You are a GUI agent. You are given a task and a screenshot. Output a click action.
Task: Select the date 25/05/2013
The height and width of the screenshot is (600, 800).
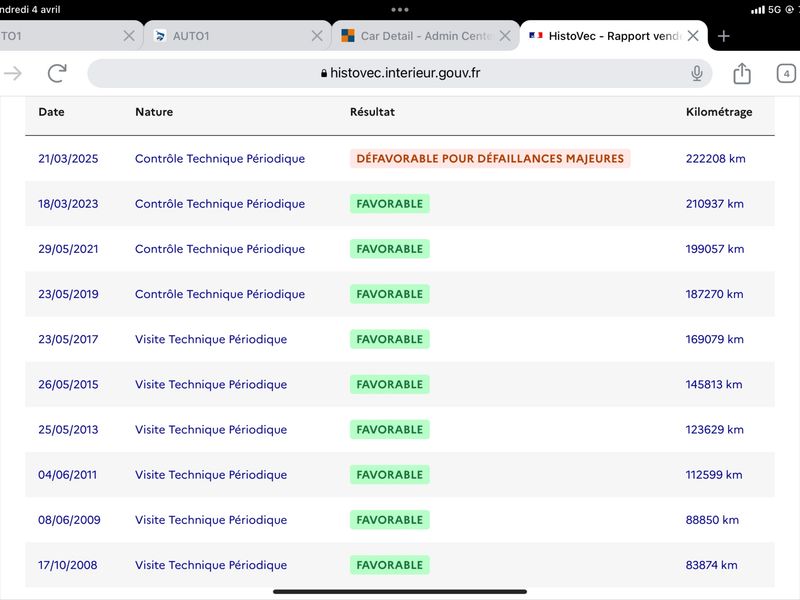(68, 430)
